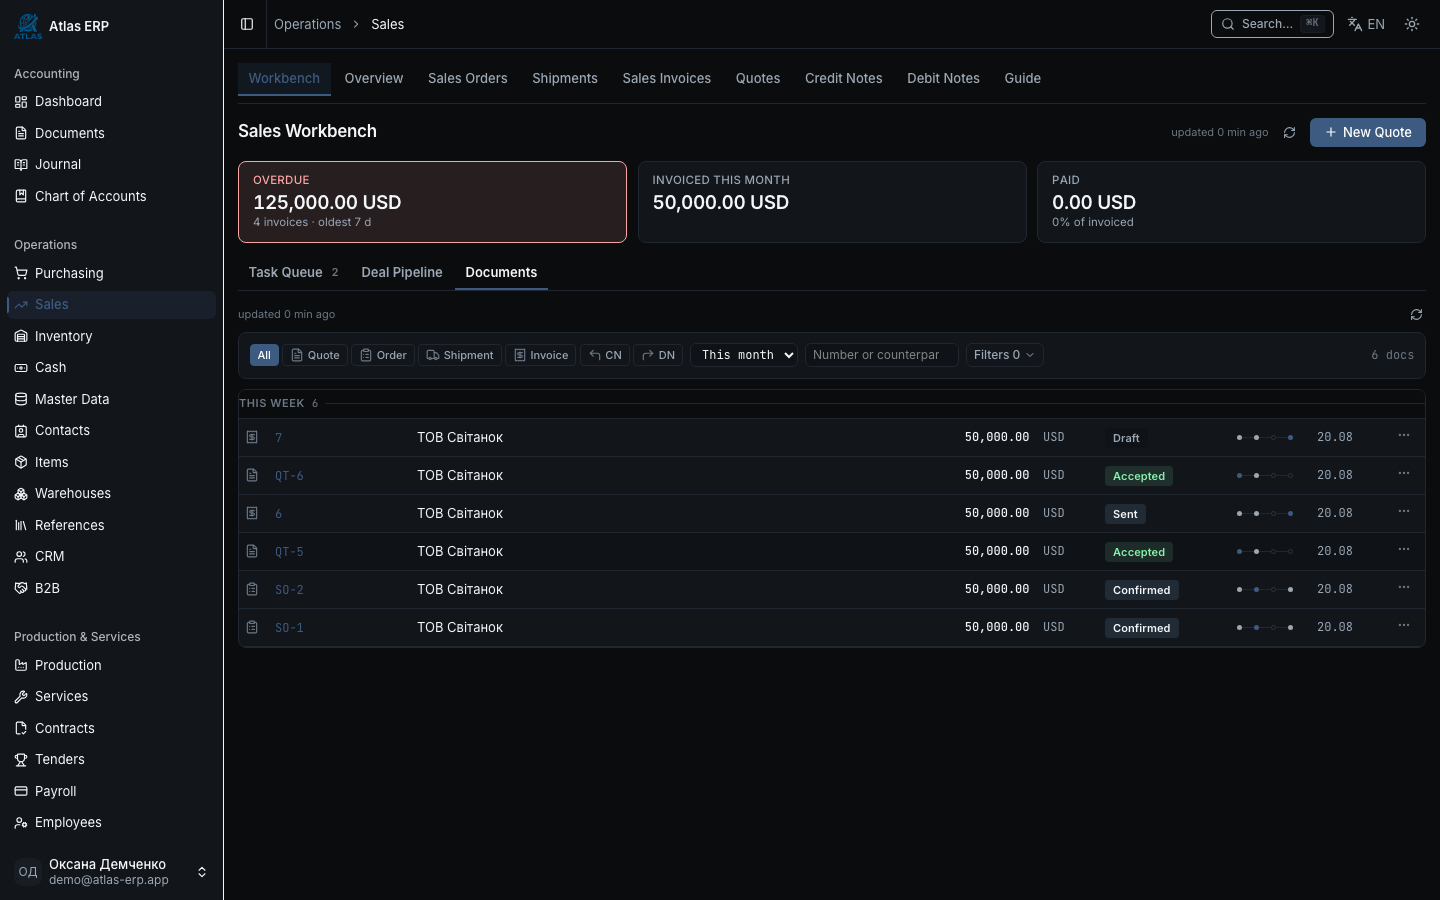The image size is (1440, 900).
Task: Show All document types
Action: [264, 355]
